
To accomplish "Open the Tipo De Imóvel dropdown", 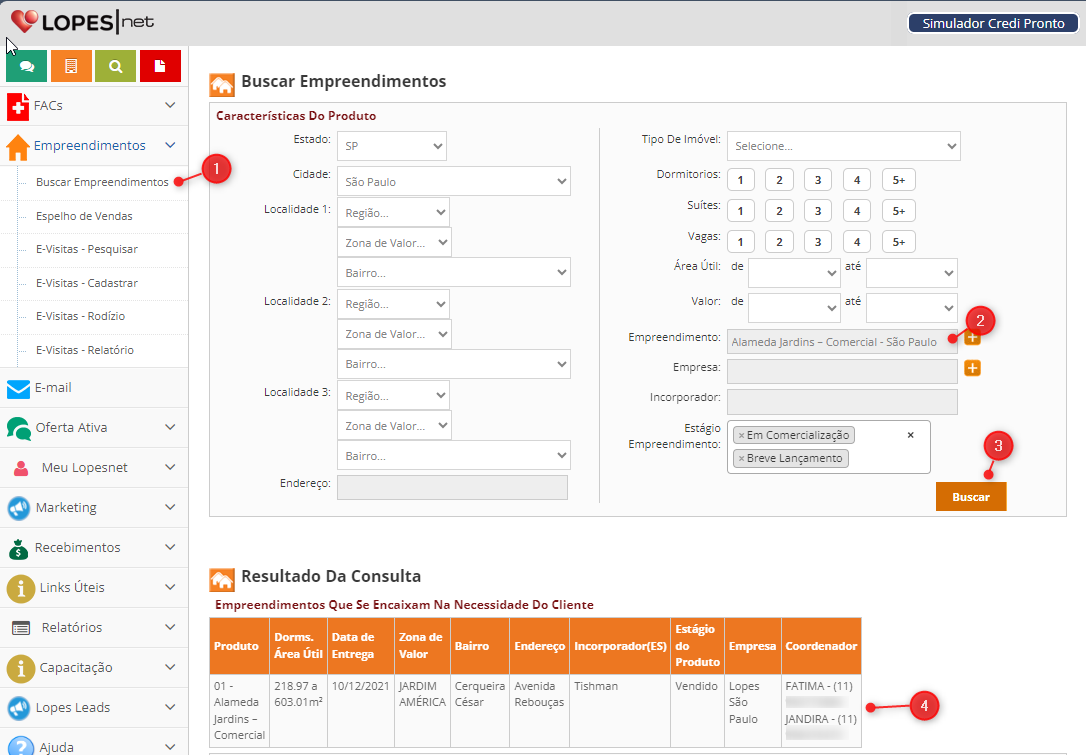I will tap(843, 146).
